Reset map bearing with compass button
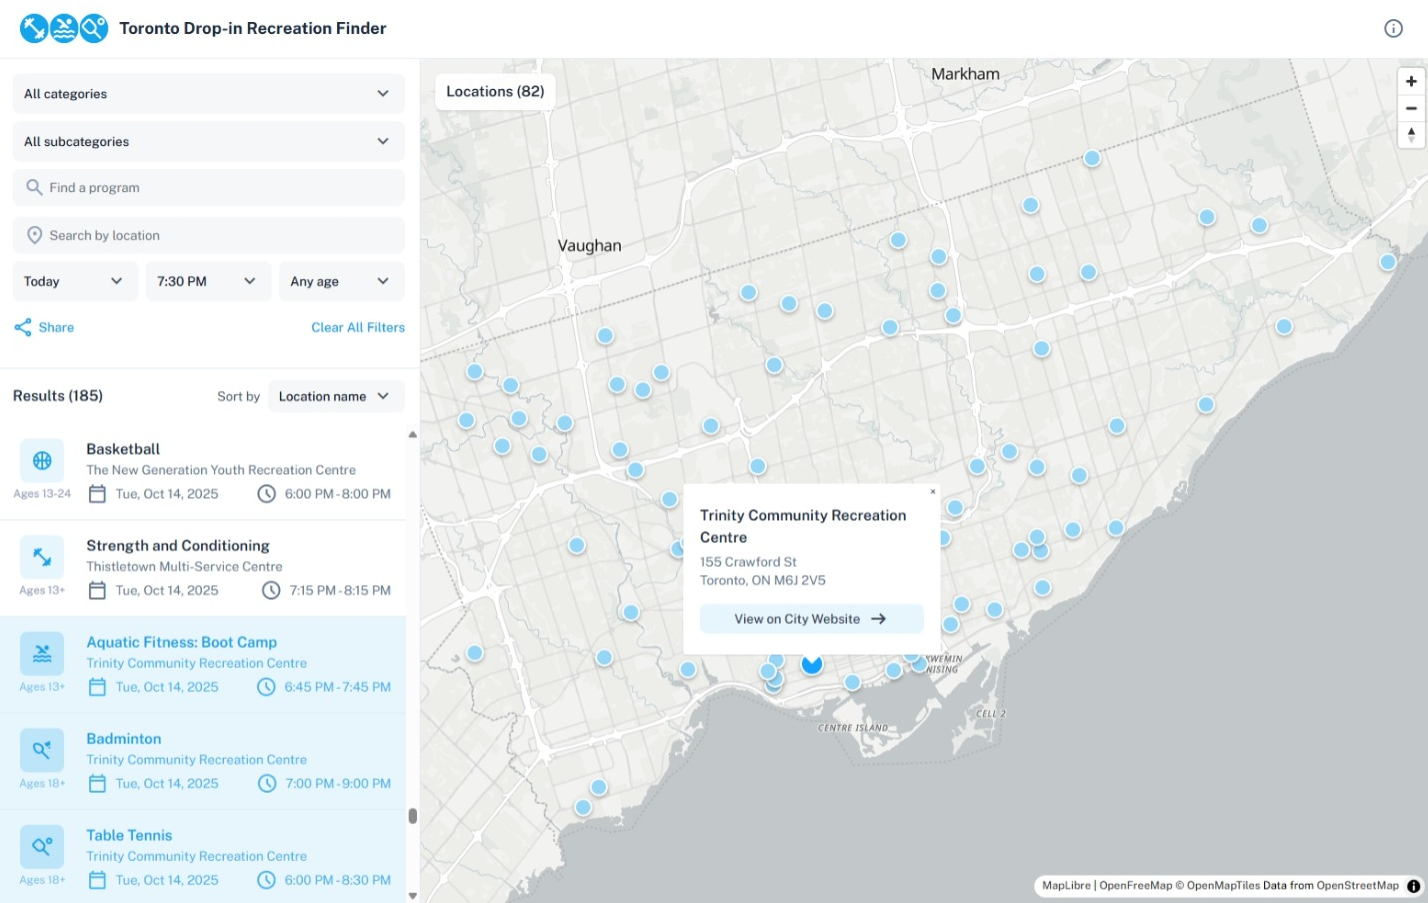Screen dimensions: 1428x903 click(x=1411, y=134)
